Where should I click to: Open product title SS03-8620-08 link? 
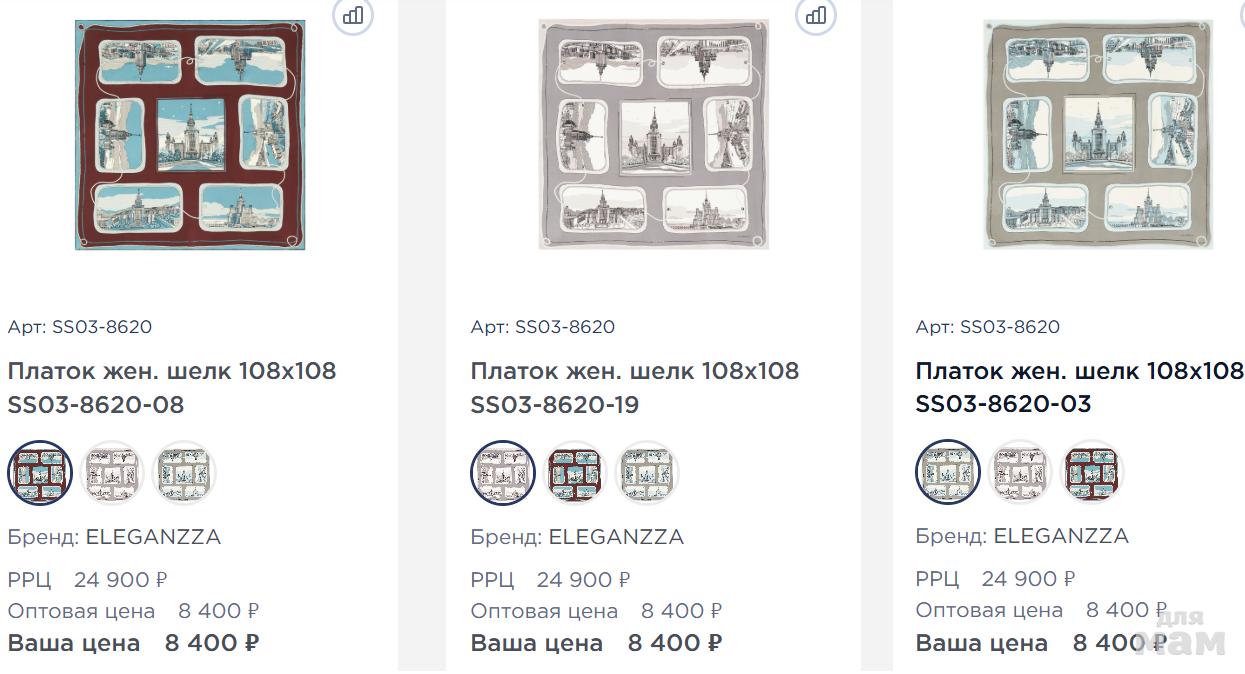click(x=172, y=388)
